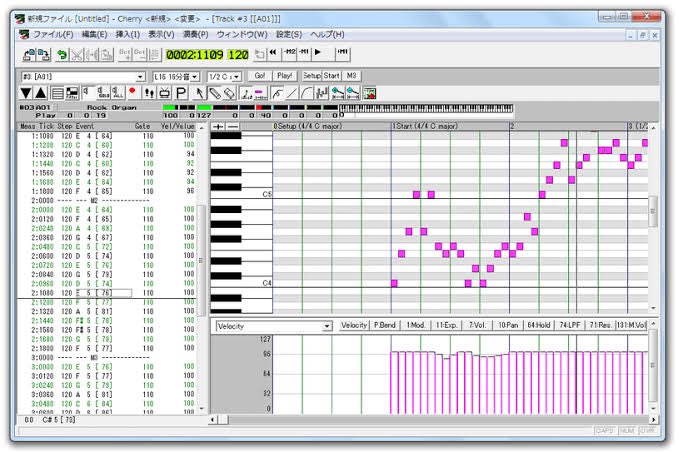Select the freehand curve draw icon
This screenshot has width=678, height=452.
point(277,93)
